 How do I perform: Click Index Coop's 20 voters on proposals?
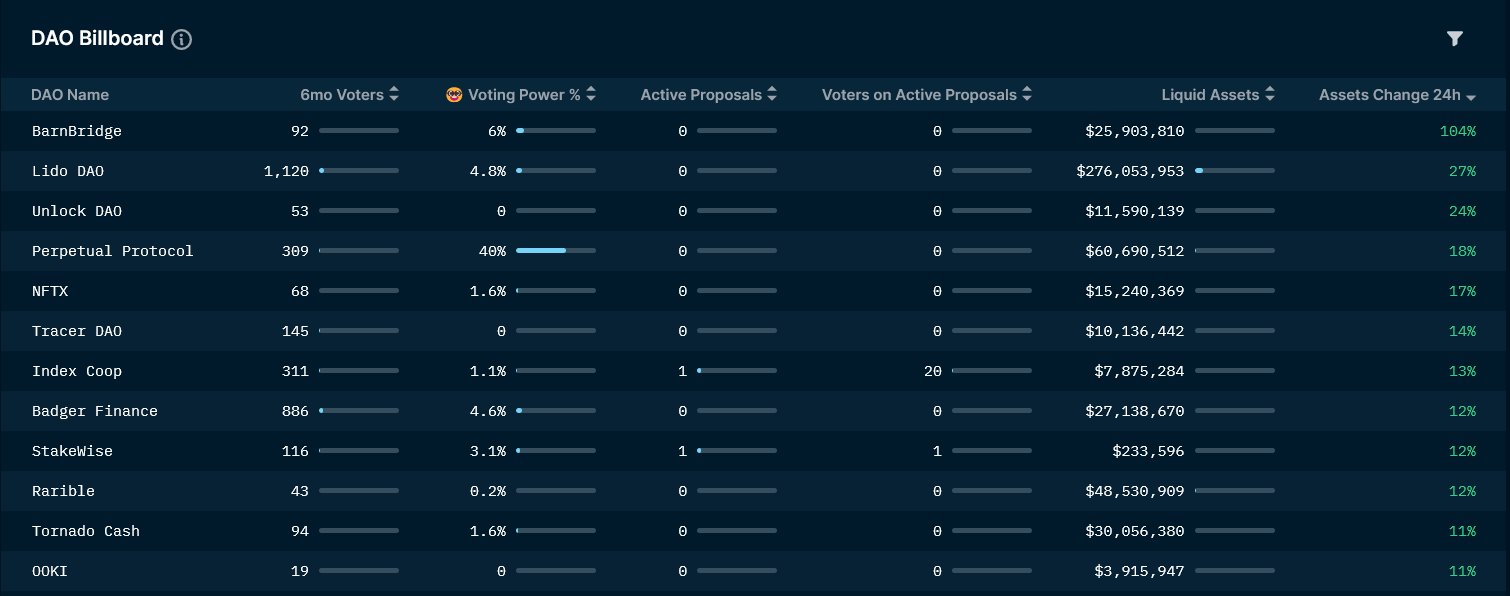tap(933, 371)
